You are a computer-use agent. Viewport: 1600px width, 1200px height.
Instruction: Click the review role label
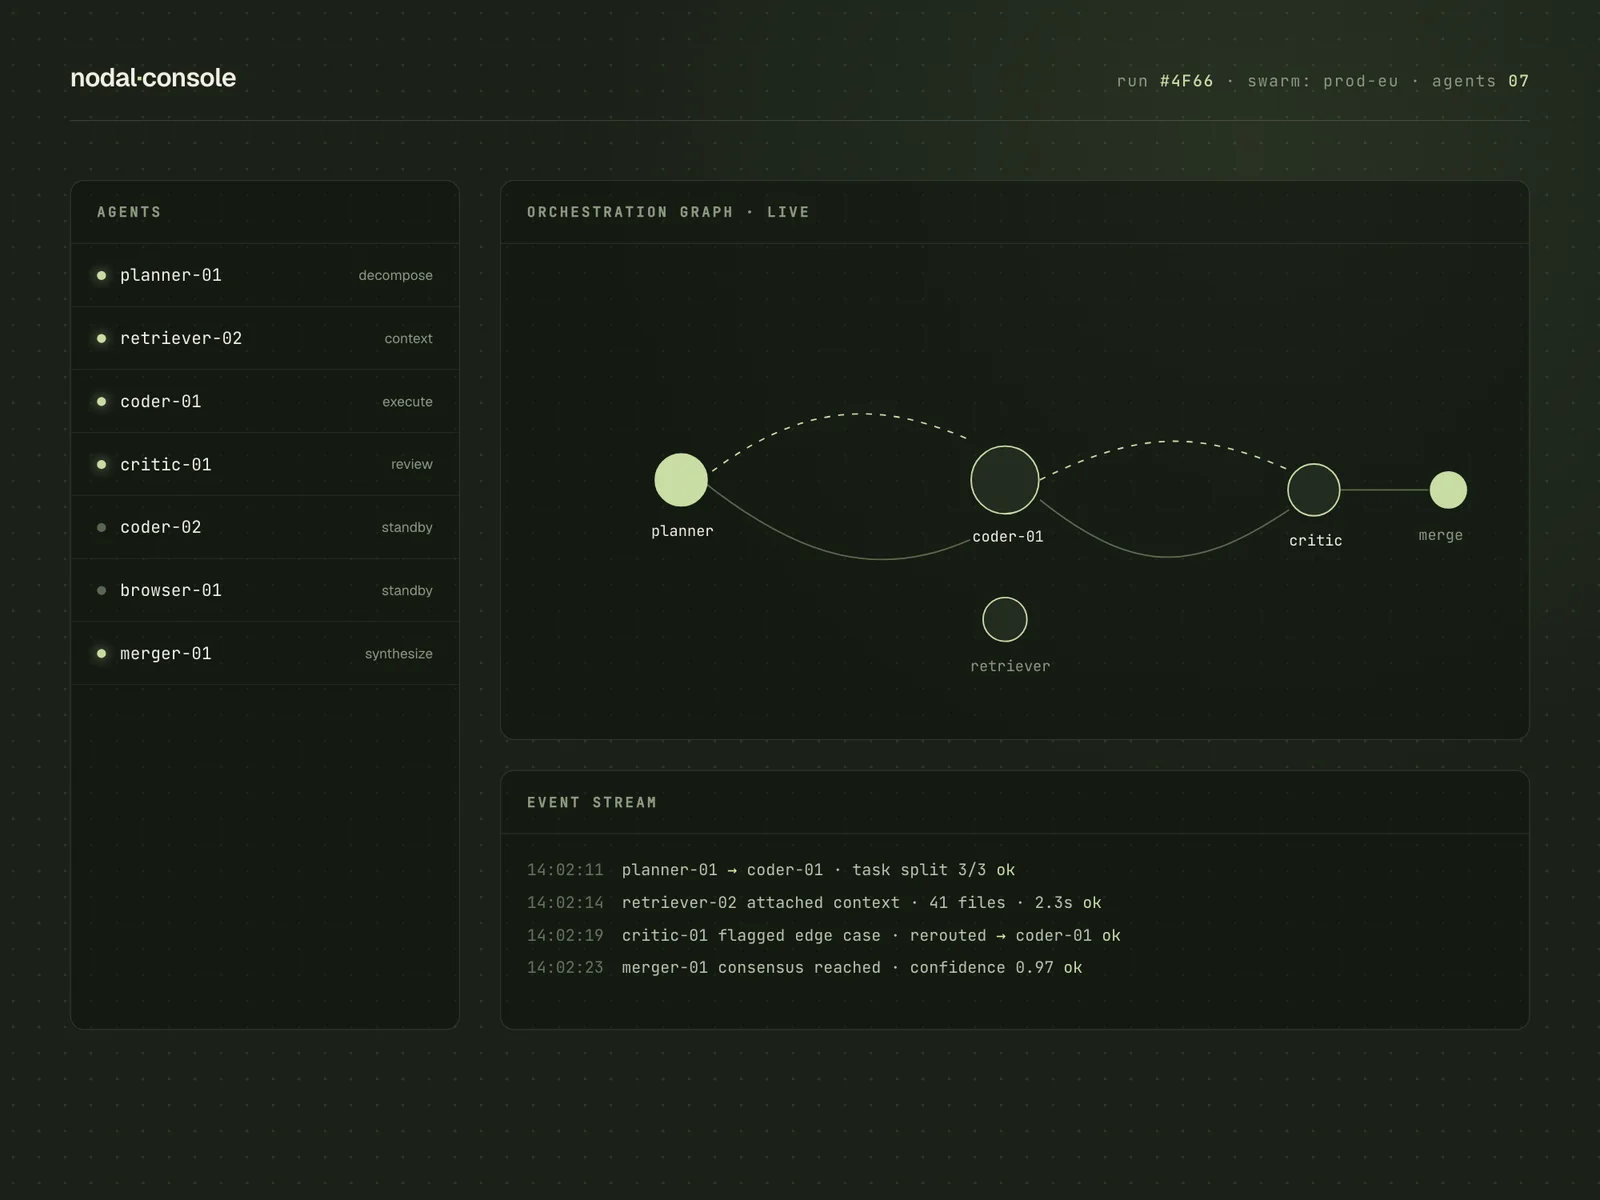[412, 464]
